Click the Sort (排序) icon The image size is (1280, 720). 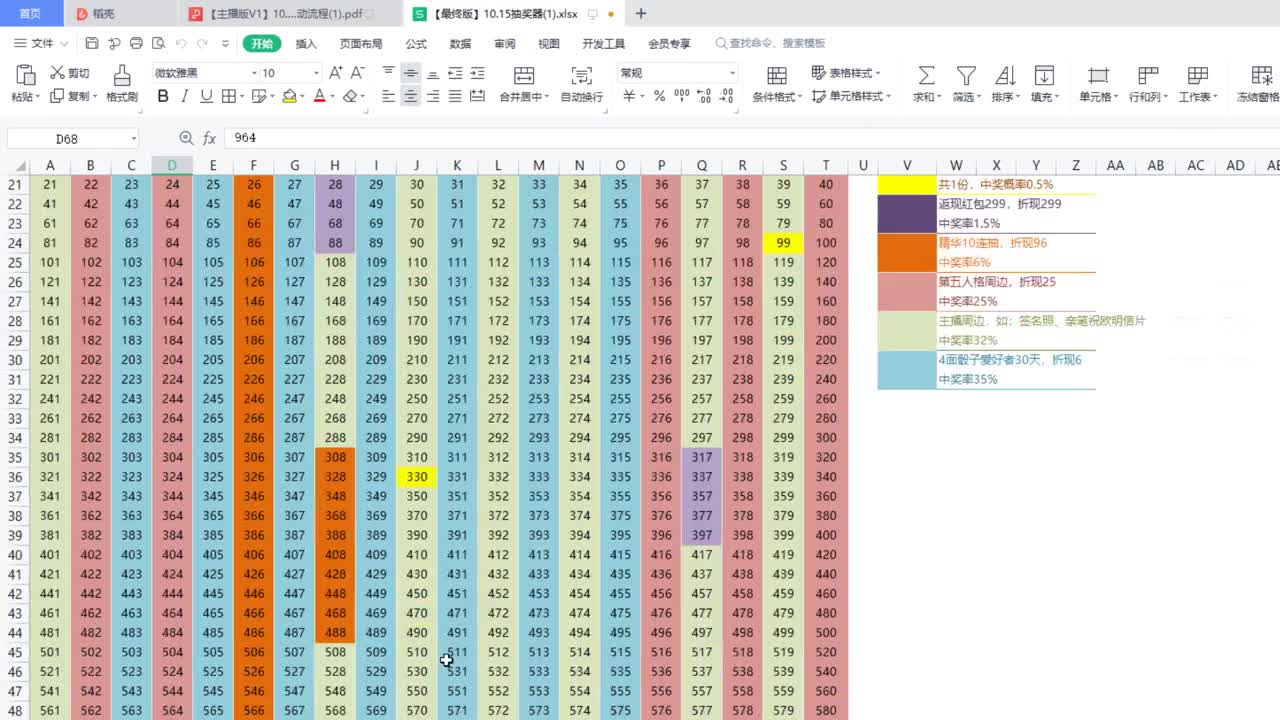tap(1004, 76)
